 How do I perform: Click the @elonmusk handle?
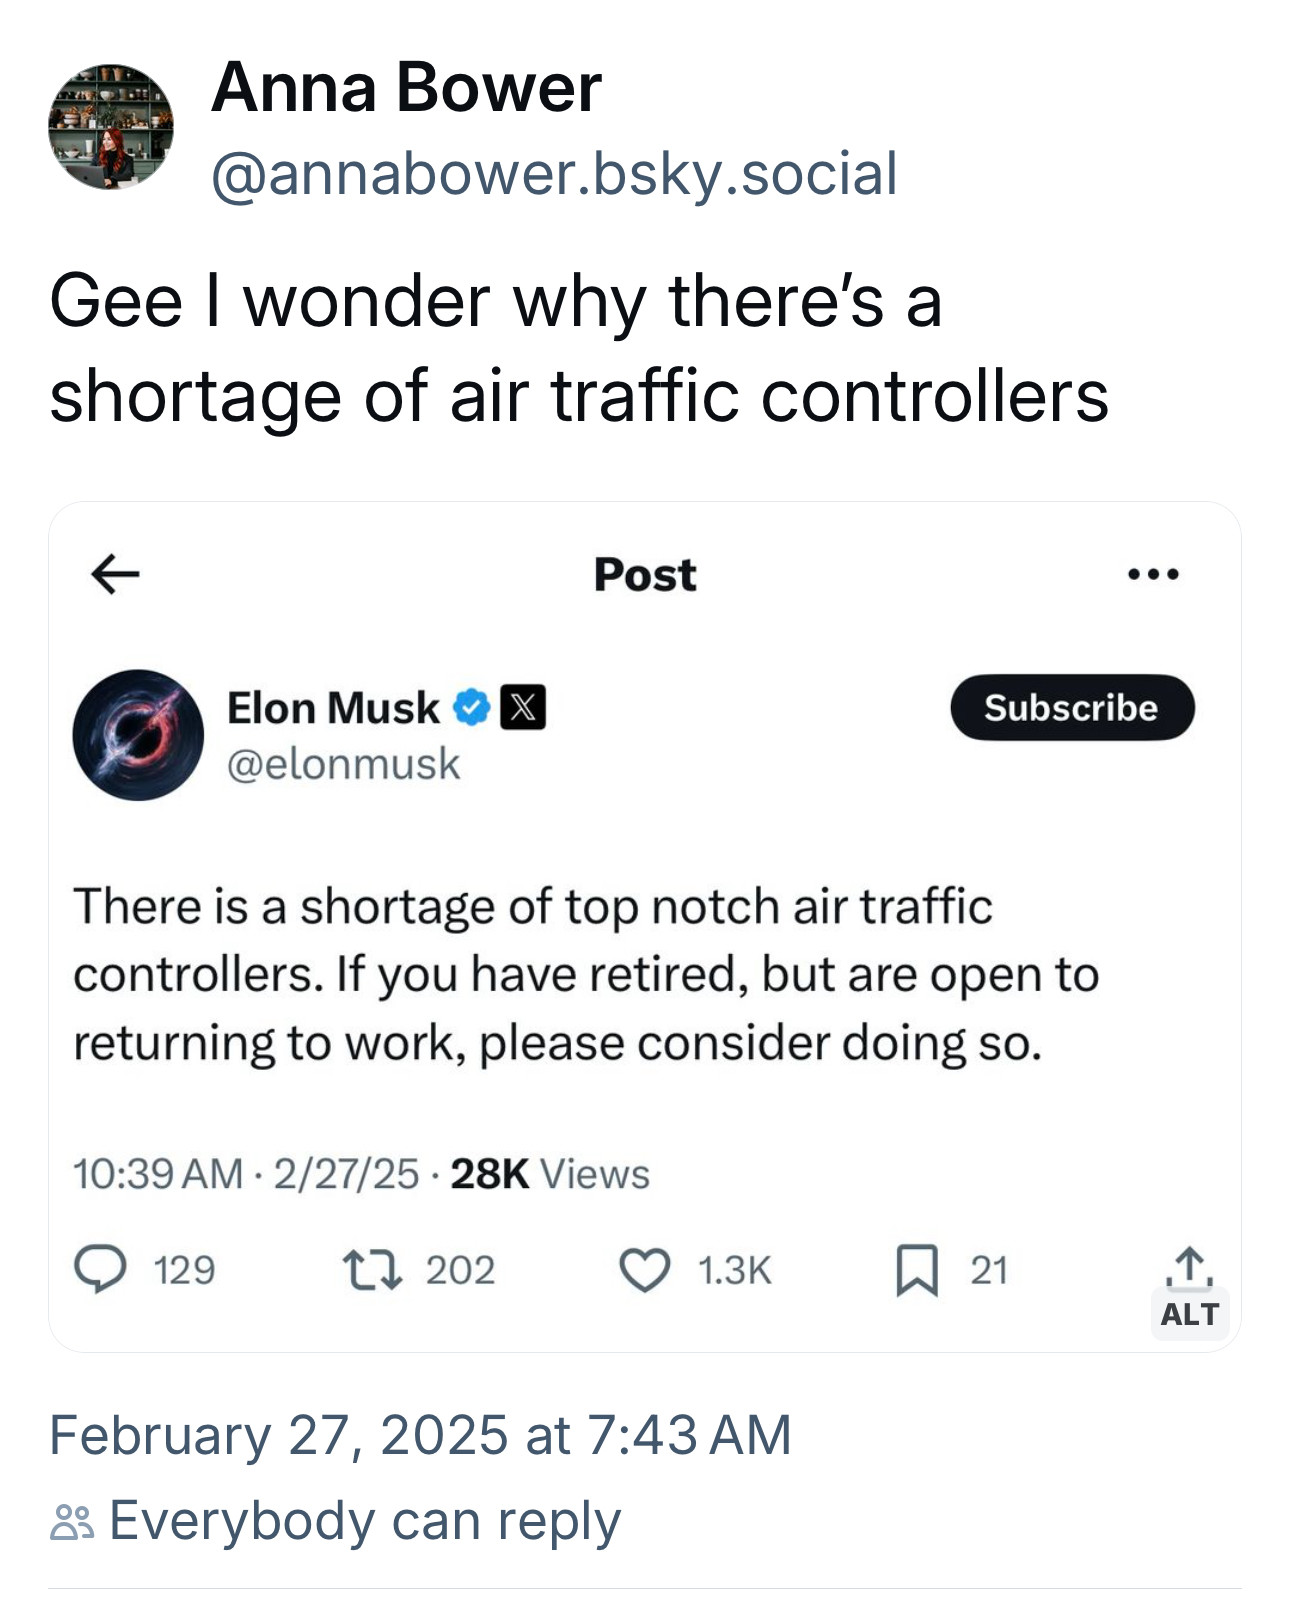pos(343,764)
